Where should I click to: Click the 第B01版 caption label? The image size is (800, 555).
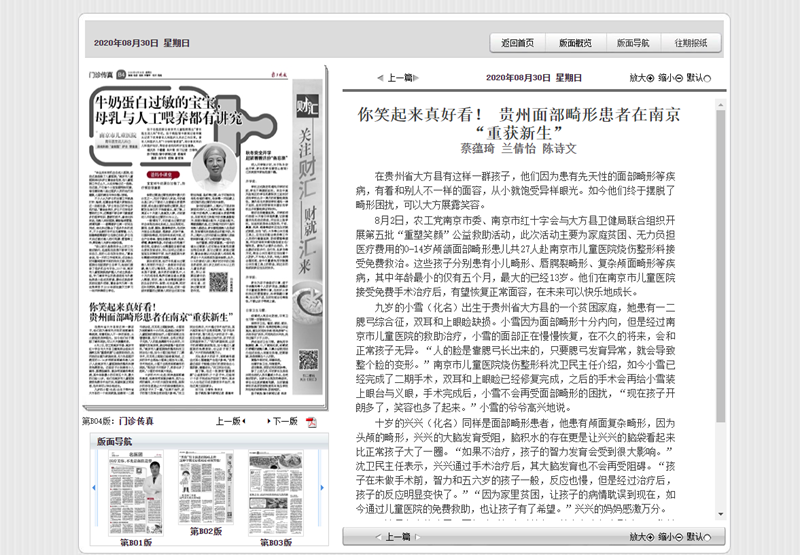point(136,542)
